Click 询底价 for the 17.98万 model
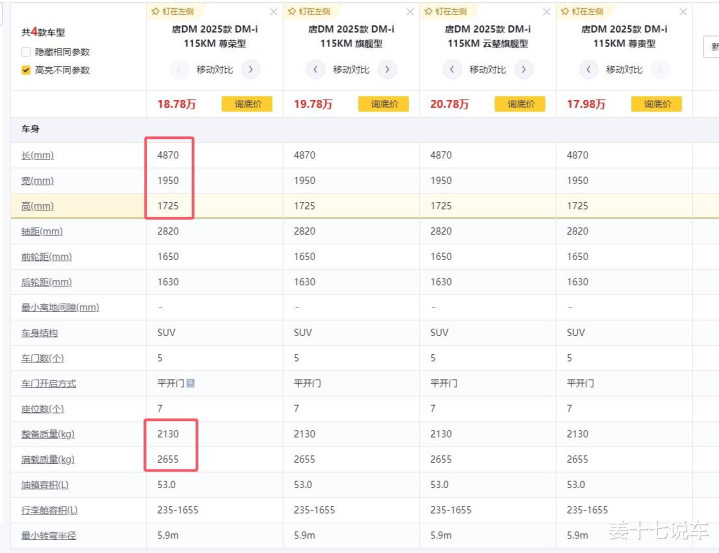This screenshot has height=553, width=719. (x=657, y=104)
